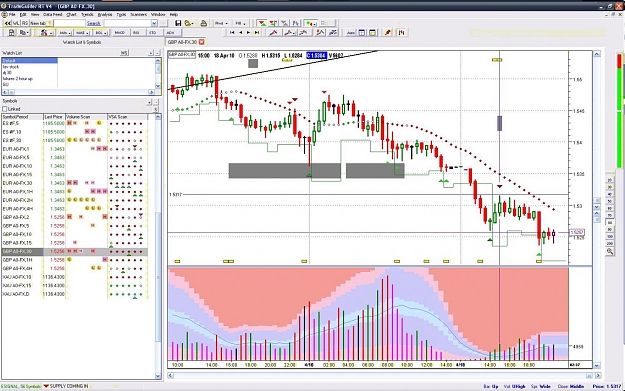Step back one bar button
625x391 pixels.
point(240,33)
